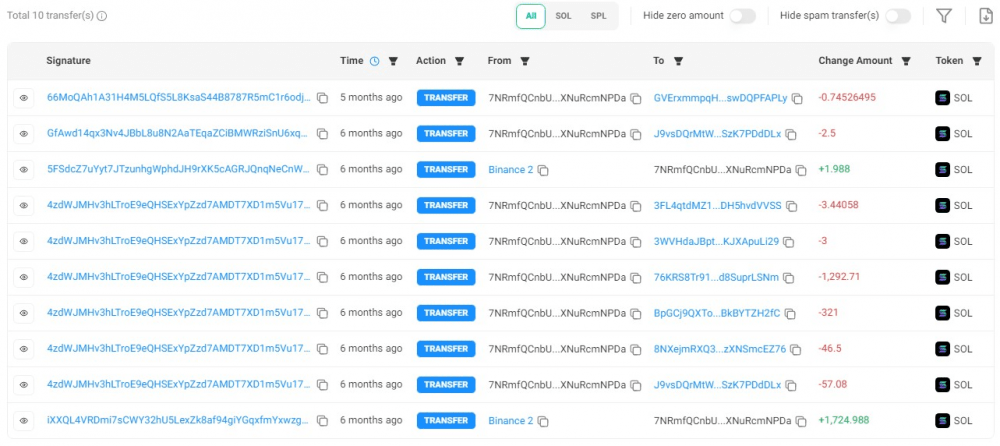
Task: Copy signature in the -3.44058 row
Action: pyautogui.click(x=323, y=205)
